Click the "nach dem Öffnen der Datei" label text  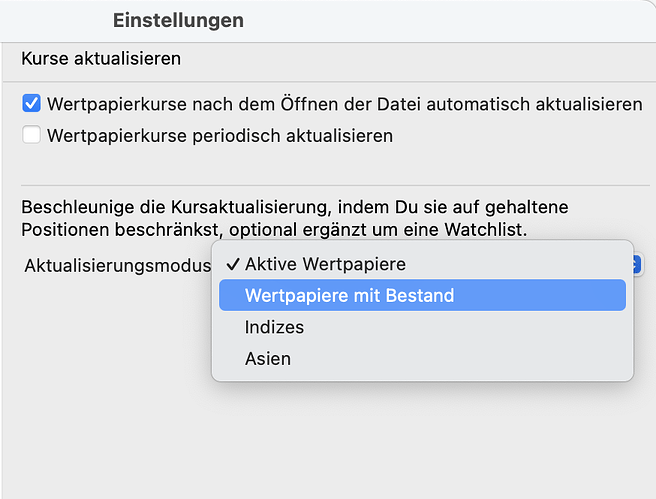[x=292, y=104]
